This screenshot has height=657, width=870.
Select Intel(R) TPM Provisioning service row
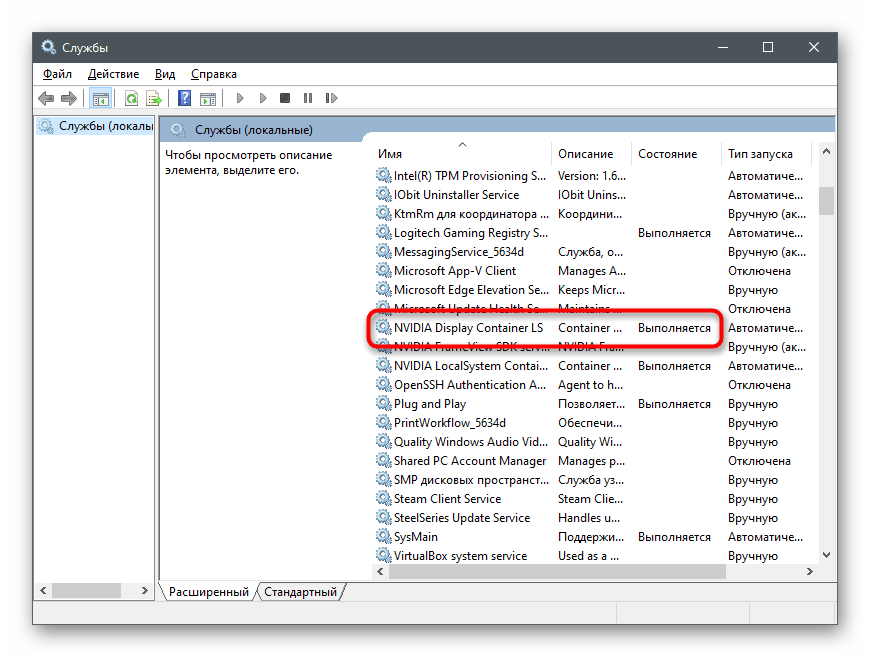point(594,176)
